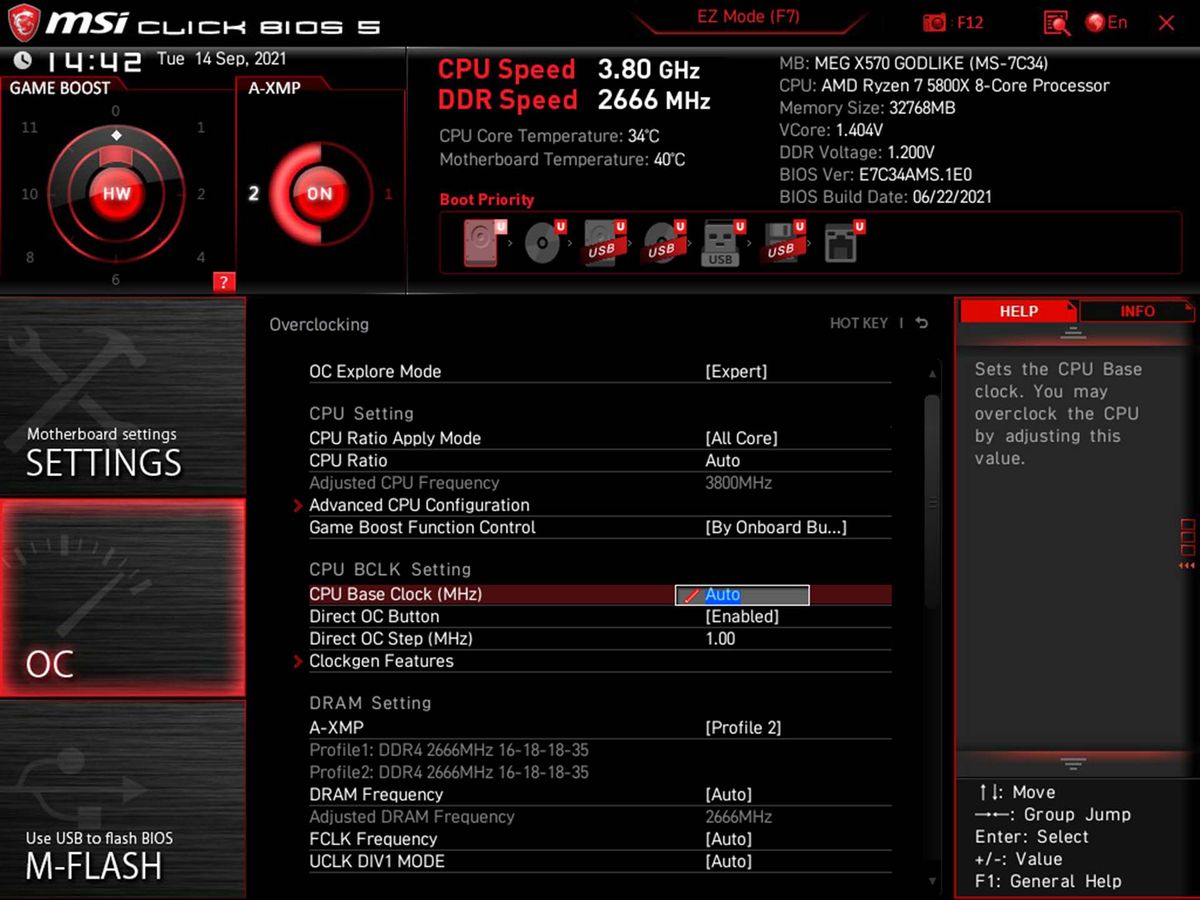Open the A-XMP Profile 2 dropdown
This screenshot has width=1200, height=900.
pyautogui.click(x=741, y=727)
